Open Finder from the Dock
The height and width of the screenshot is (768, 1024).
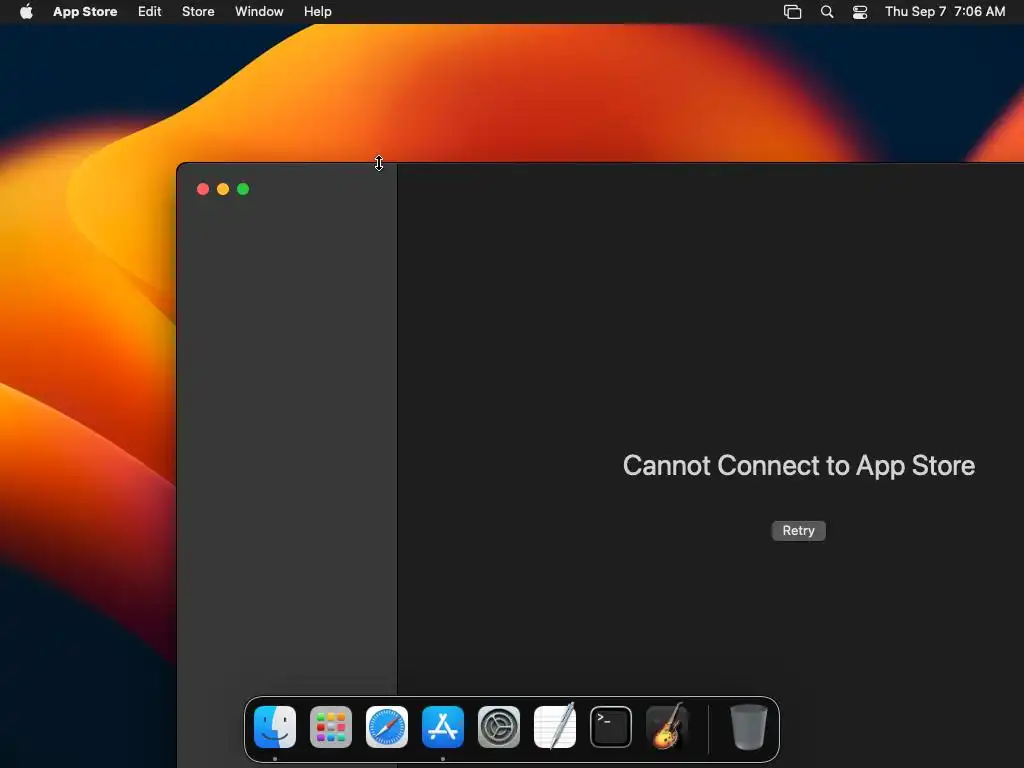275,727
